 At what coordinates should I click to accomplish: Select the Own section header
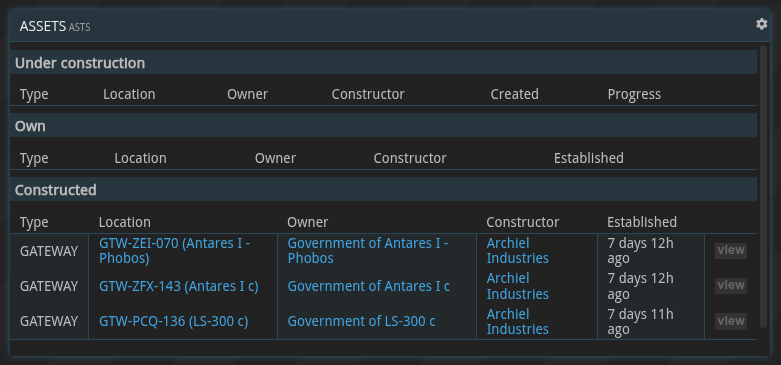[x=383, y=126]
